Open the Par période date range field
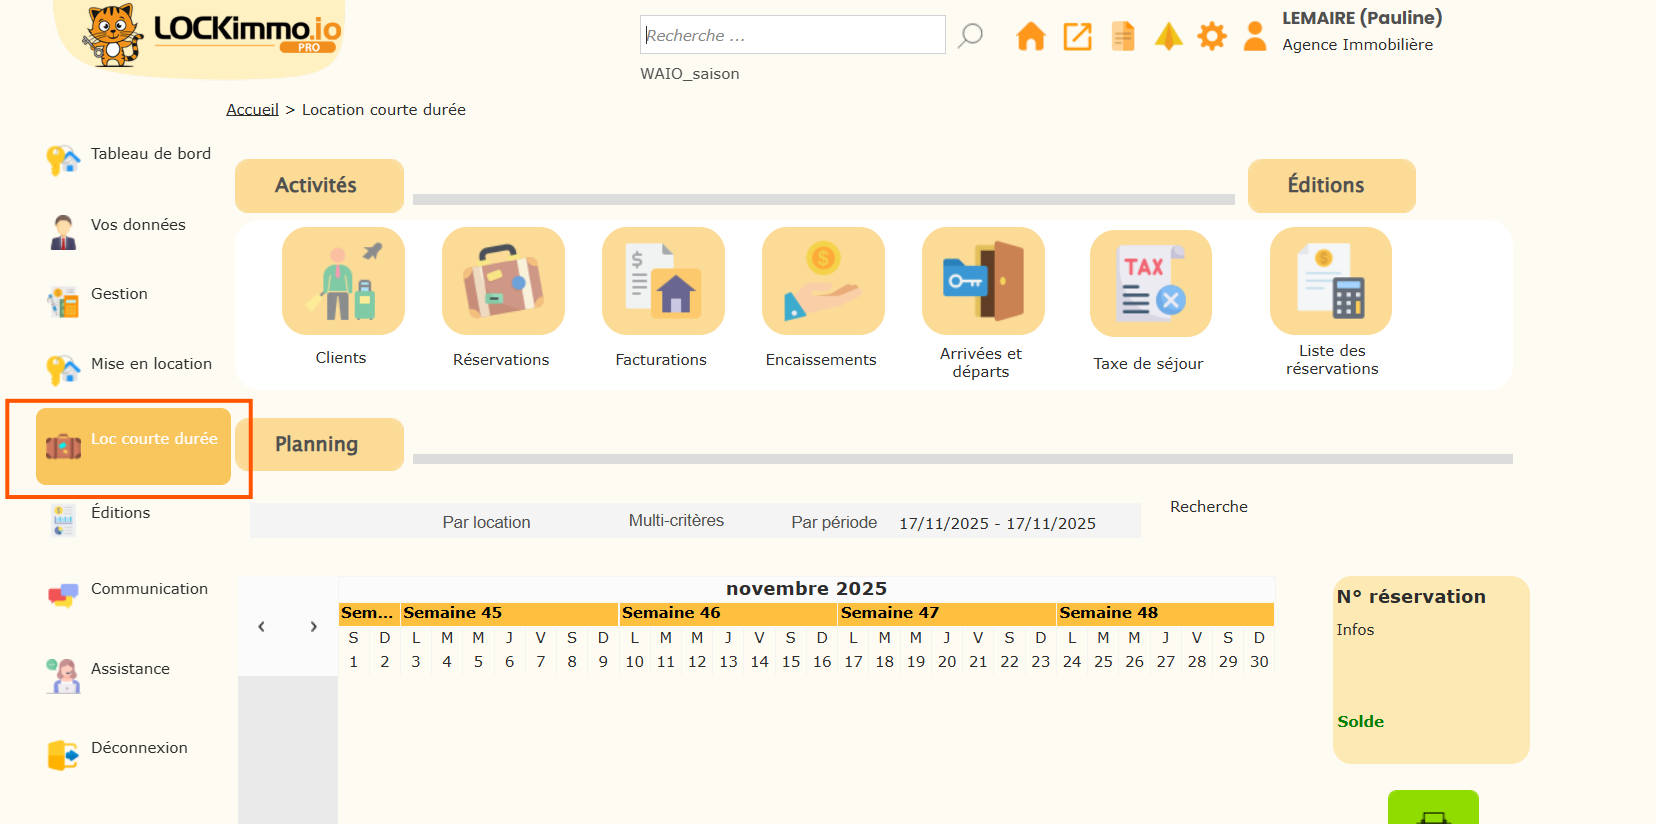The height and width of the screenshot is (824, 1656). (x=997, y=523)
